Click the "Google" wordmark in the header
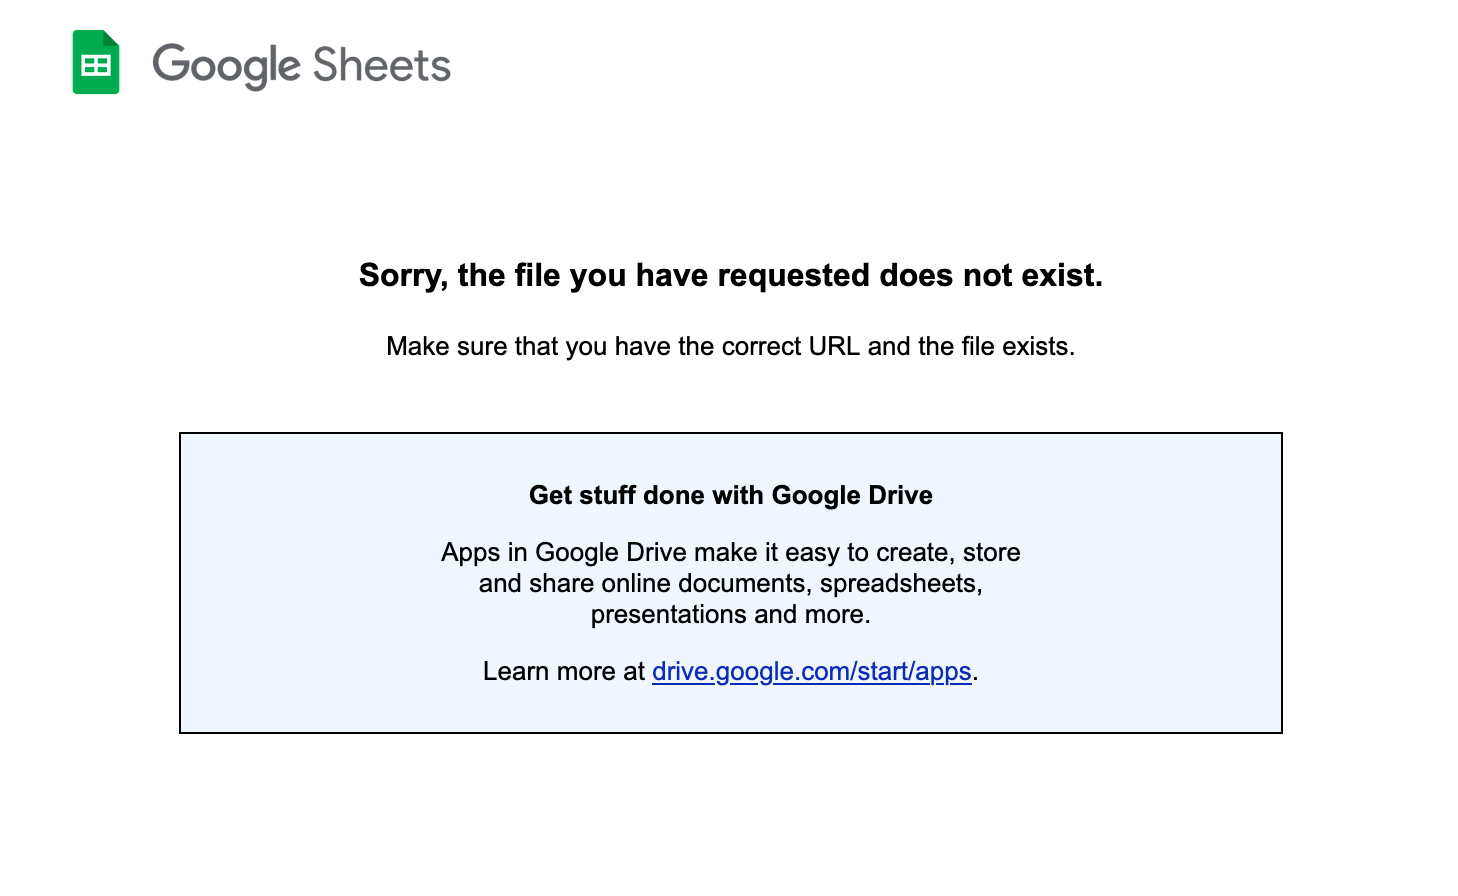This screenshot has width=1458, height=896. 226,66
